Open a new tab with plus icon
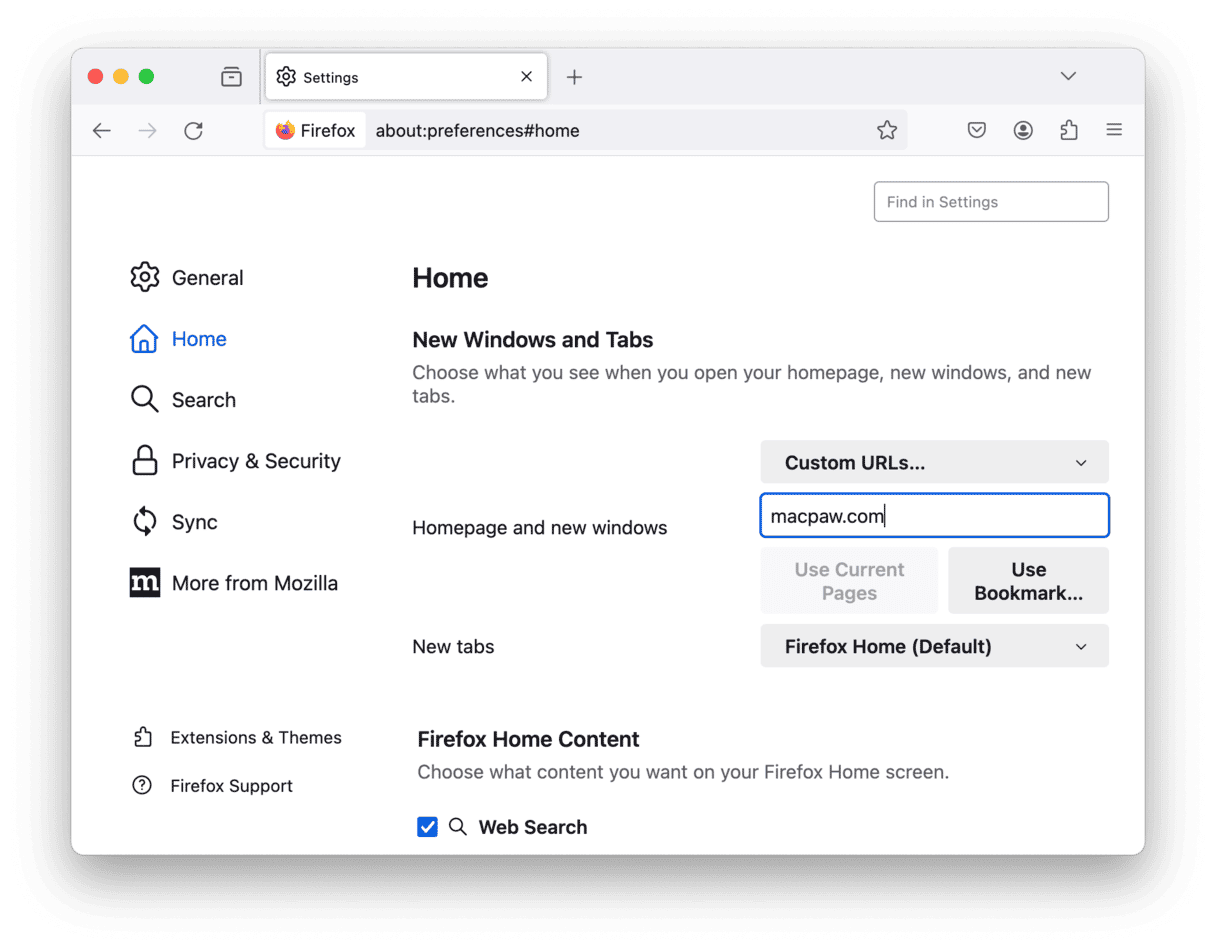Screen dimensions: 1216x949 pos(574,77)
